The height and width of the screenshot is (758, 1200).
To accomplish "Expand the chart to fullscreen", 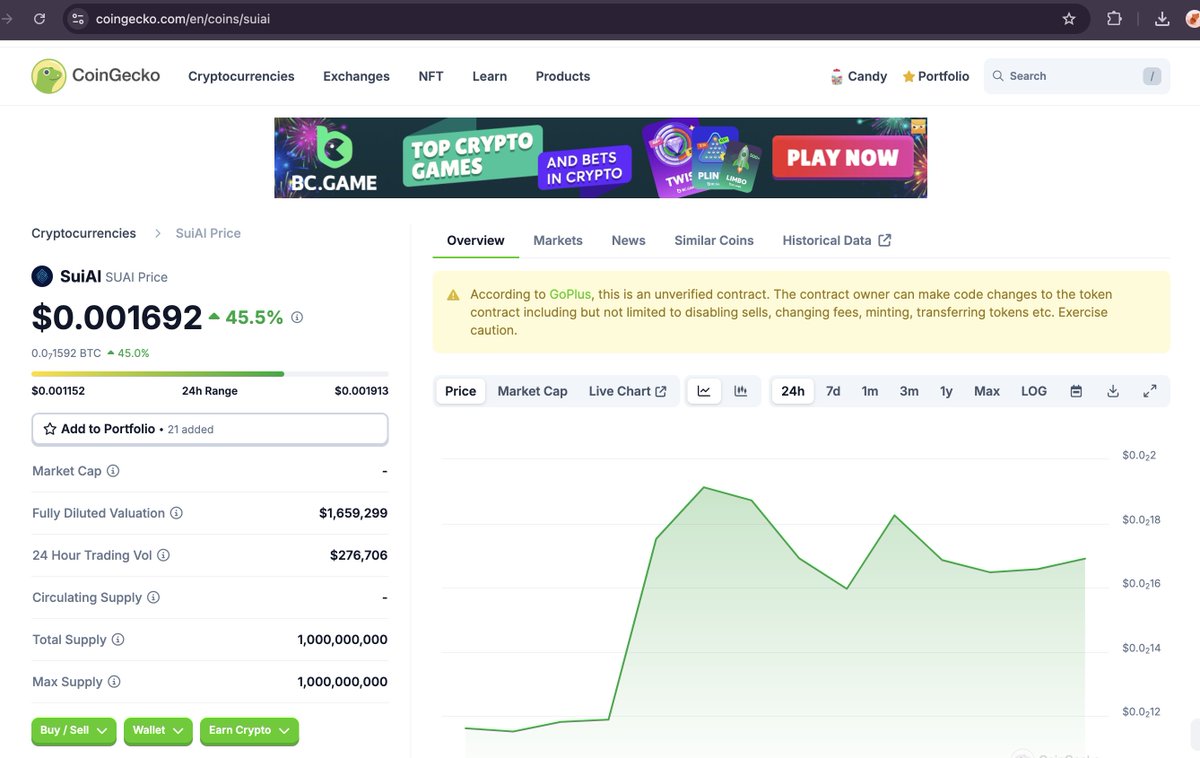I will click(1150, 391).
